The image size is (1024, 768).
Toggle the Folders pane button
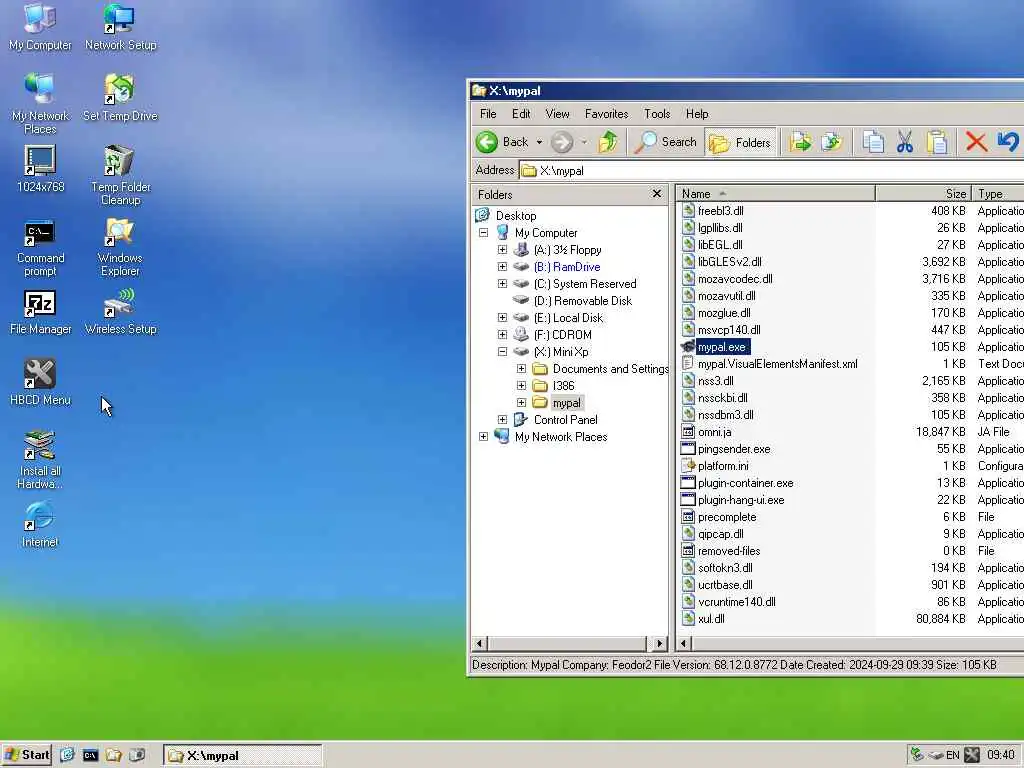(x=741, y=142)
